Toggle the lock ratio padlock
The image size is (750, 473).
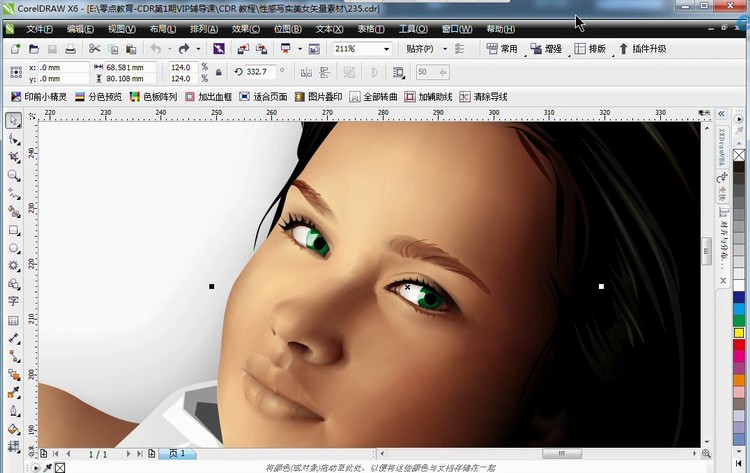pyautogui.click(x=219, y=72)
